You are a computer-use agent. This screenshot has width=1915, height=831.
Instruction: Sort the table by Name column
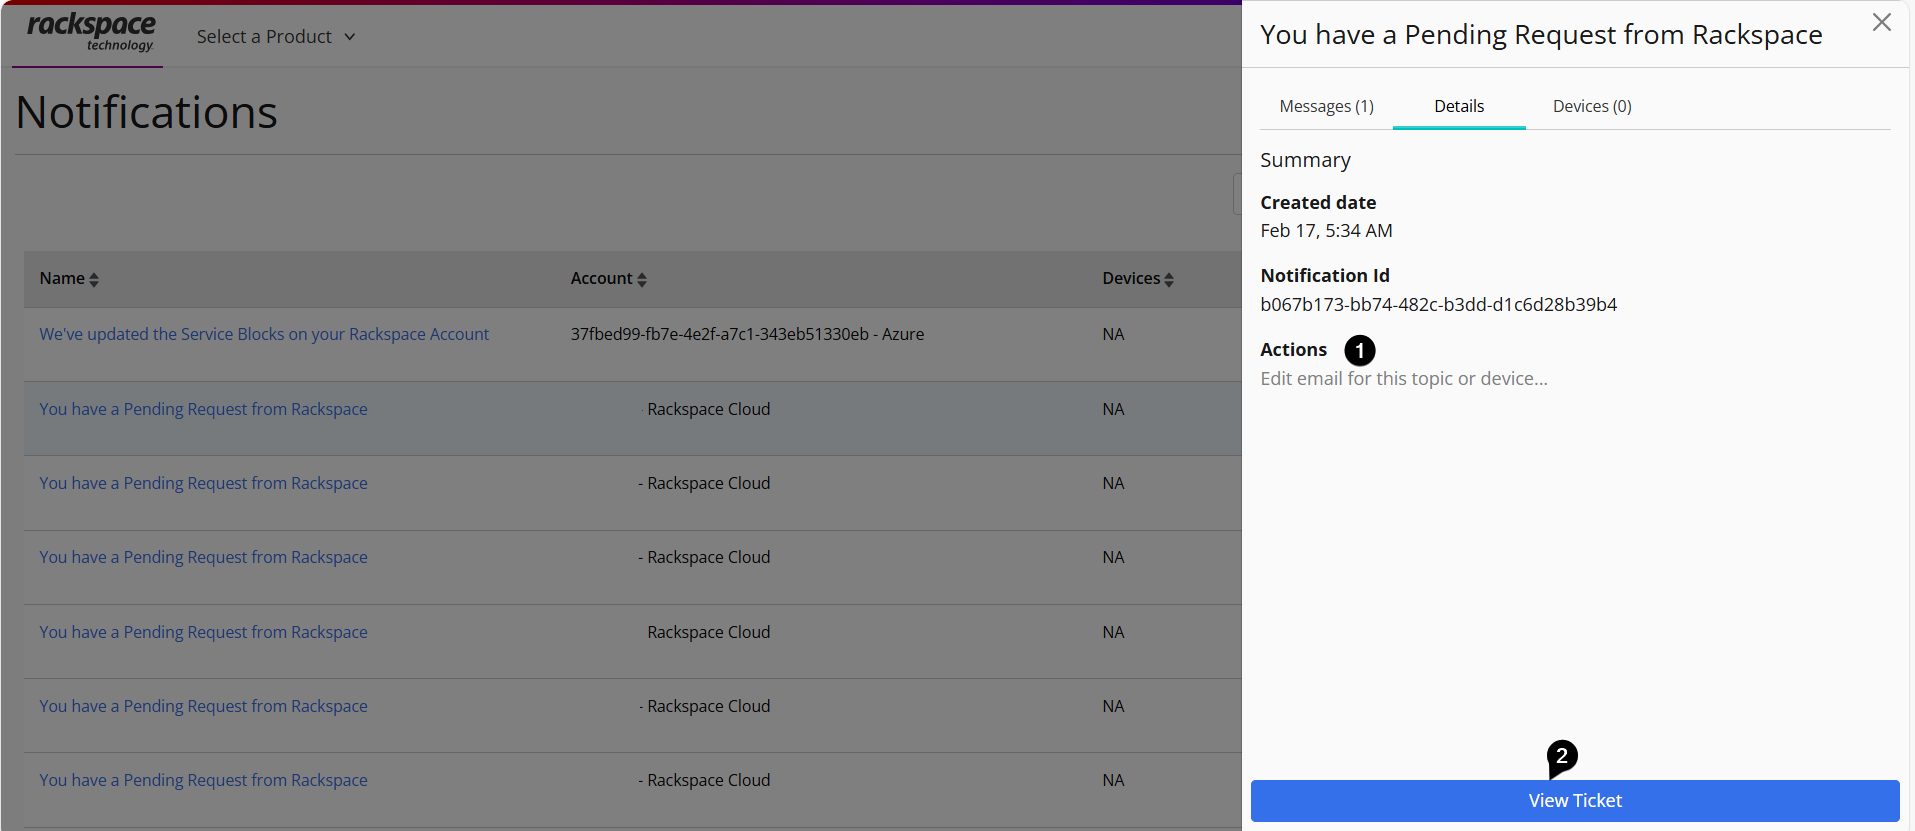(69, 279)
